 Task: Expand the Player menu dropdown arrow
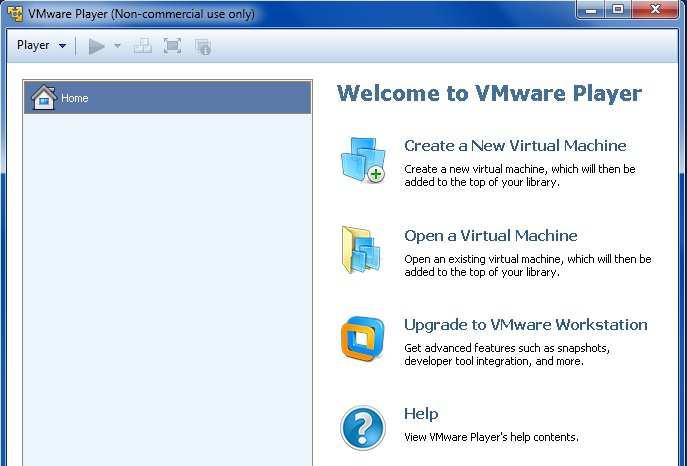(62, 46)
